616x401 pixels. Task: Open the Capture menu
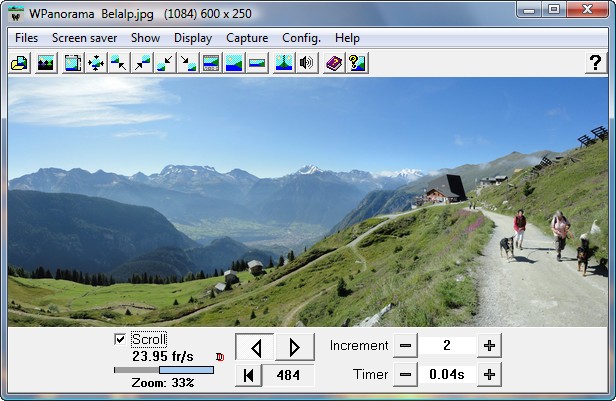pyautogui.click(x=247, y=38)
